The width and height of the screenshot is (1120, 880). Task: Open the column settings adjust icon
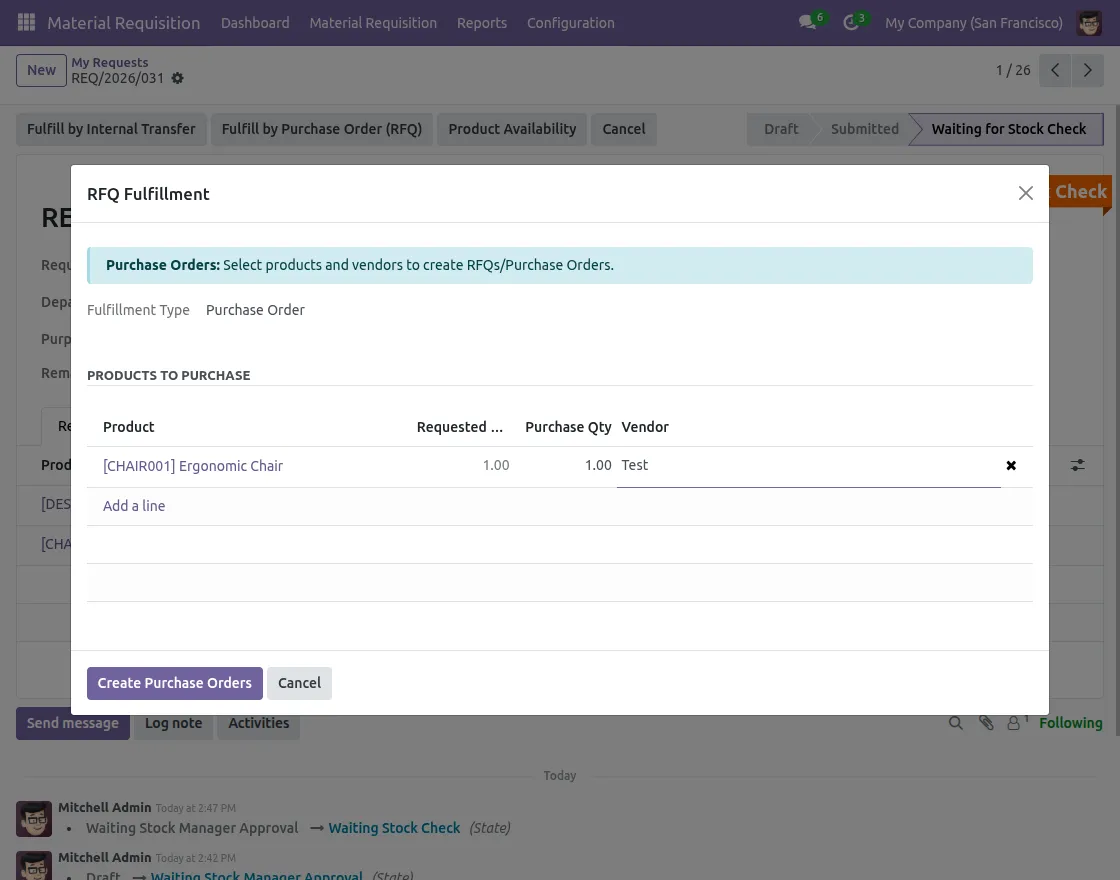1078,465
